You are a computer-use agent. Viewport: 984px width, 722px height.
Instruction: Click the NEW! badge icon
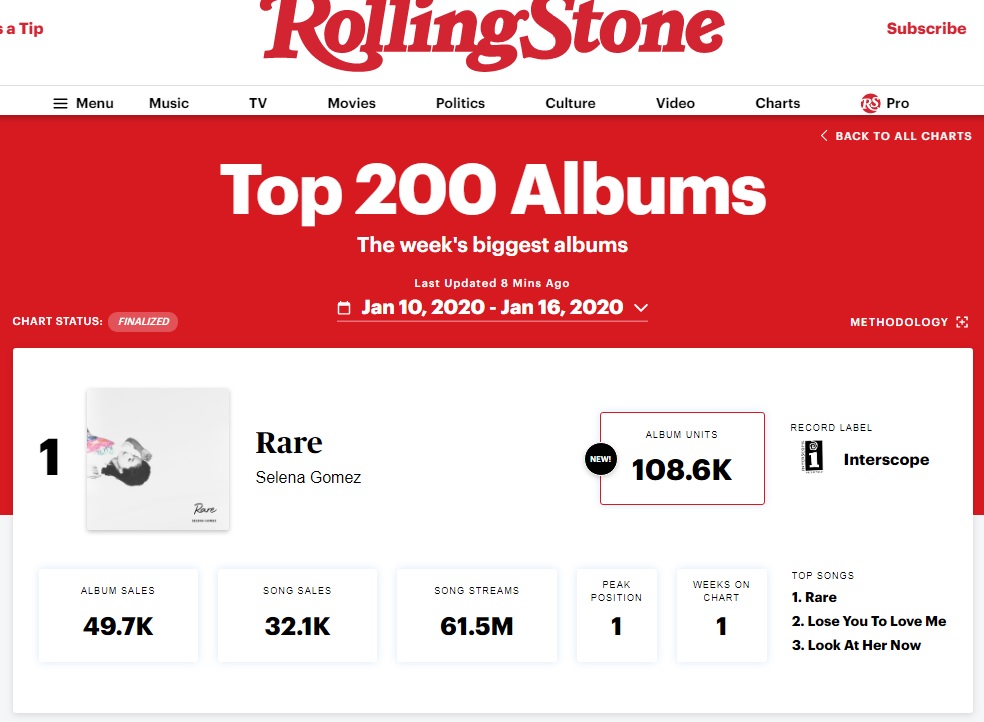click(600, 460)
